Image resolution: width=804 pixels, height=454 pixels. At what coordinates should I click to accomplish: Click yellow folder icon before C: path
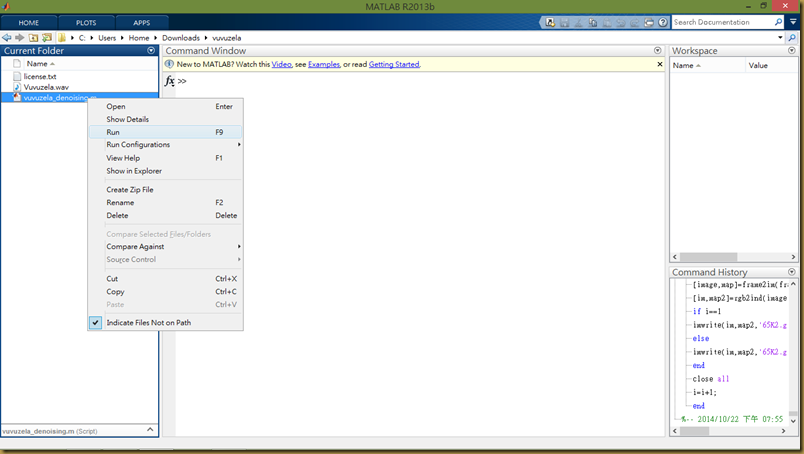coord(62,37)
